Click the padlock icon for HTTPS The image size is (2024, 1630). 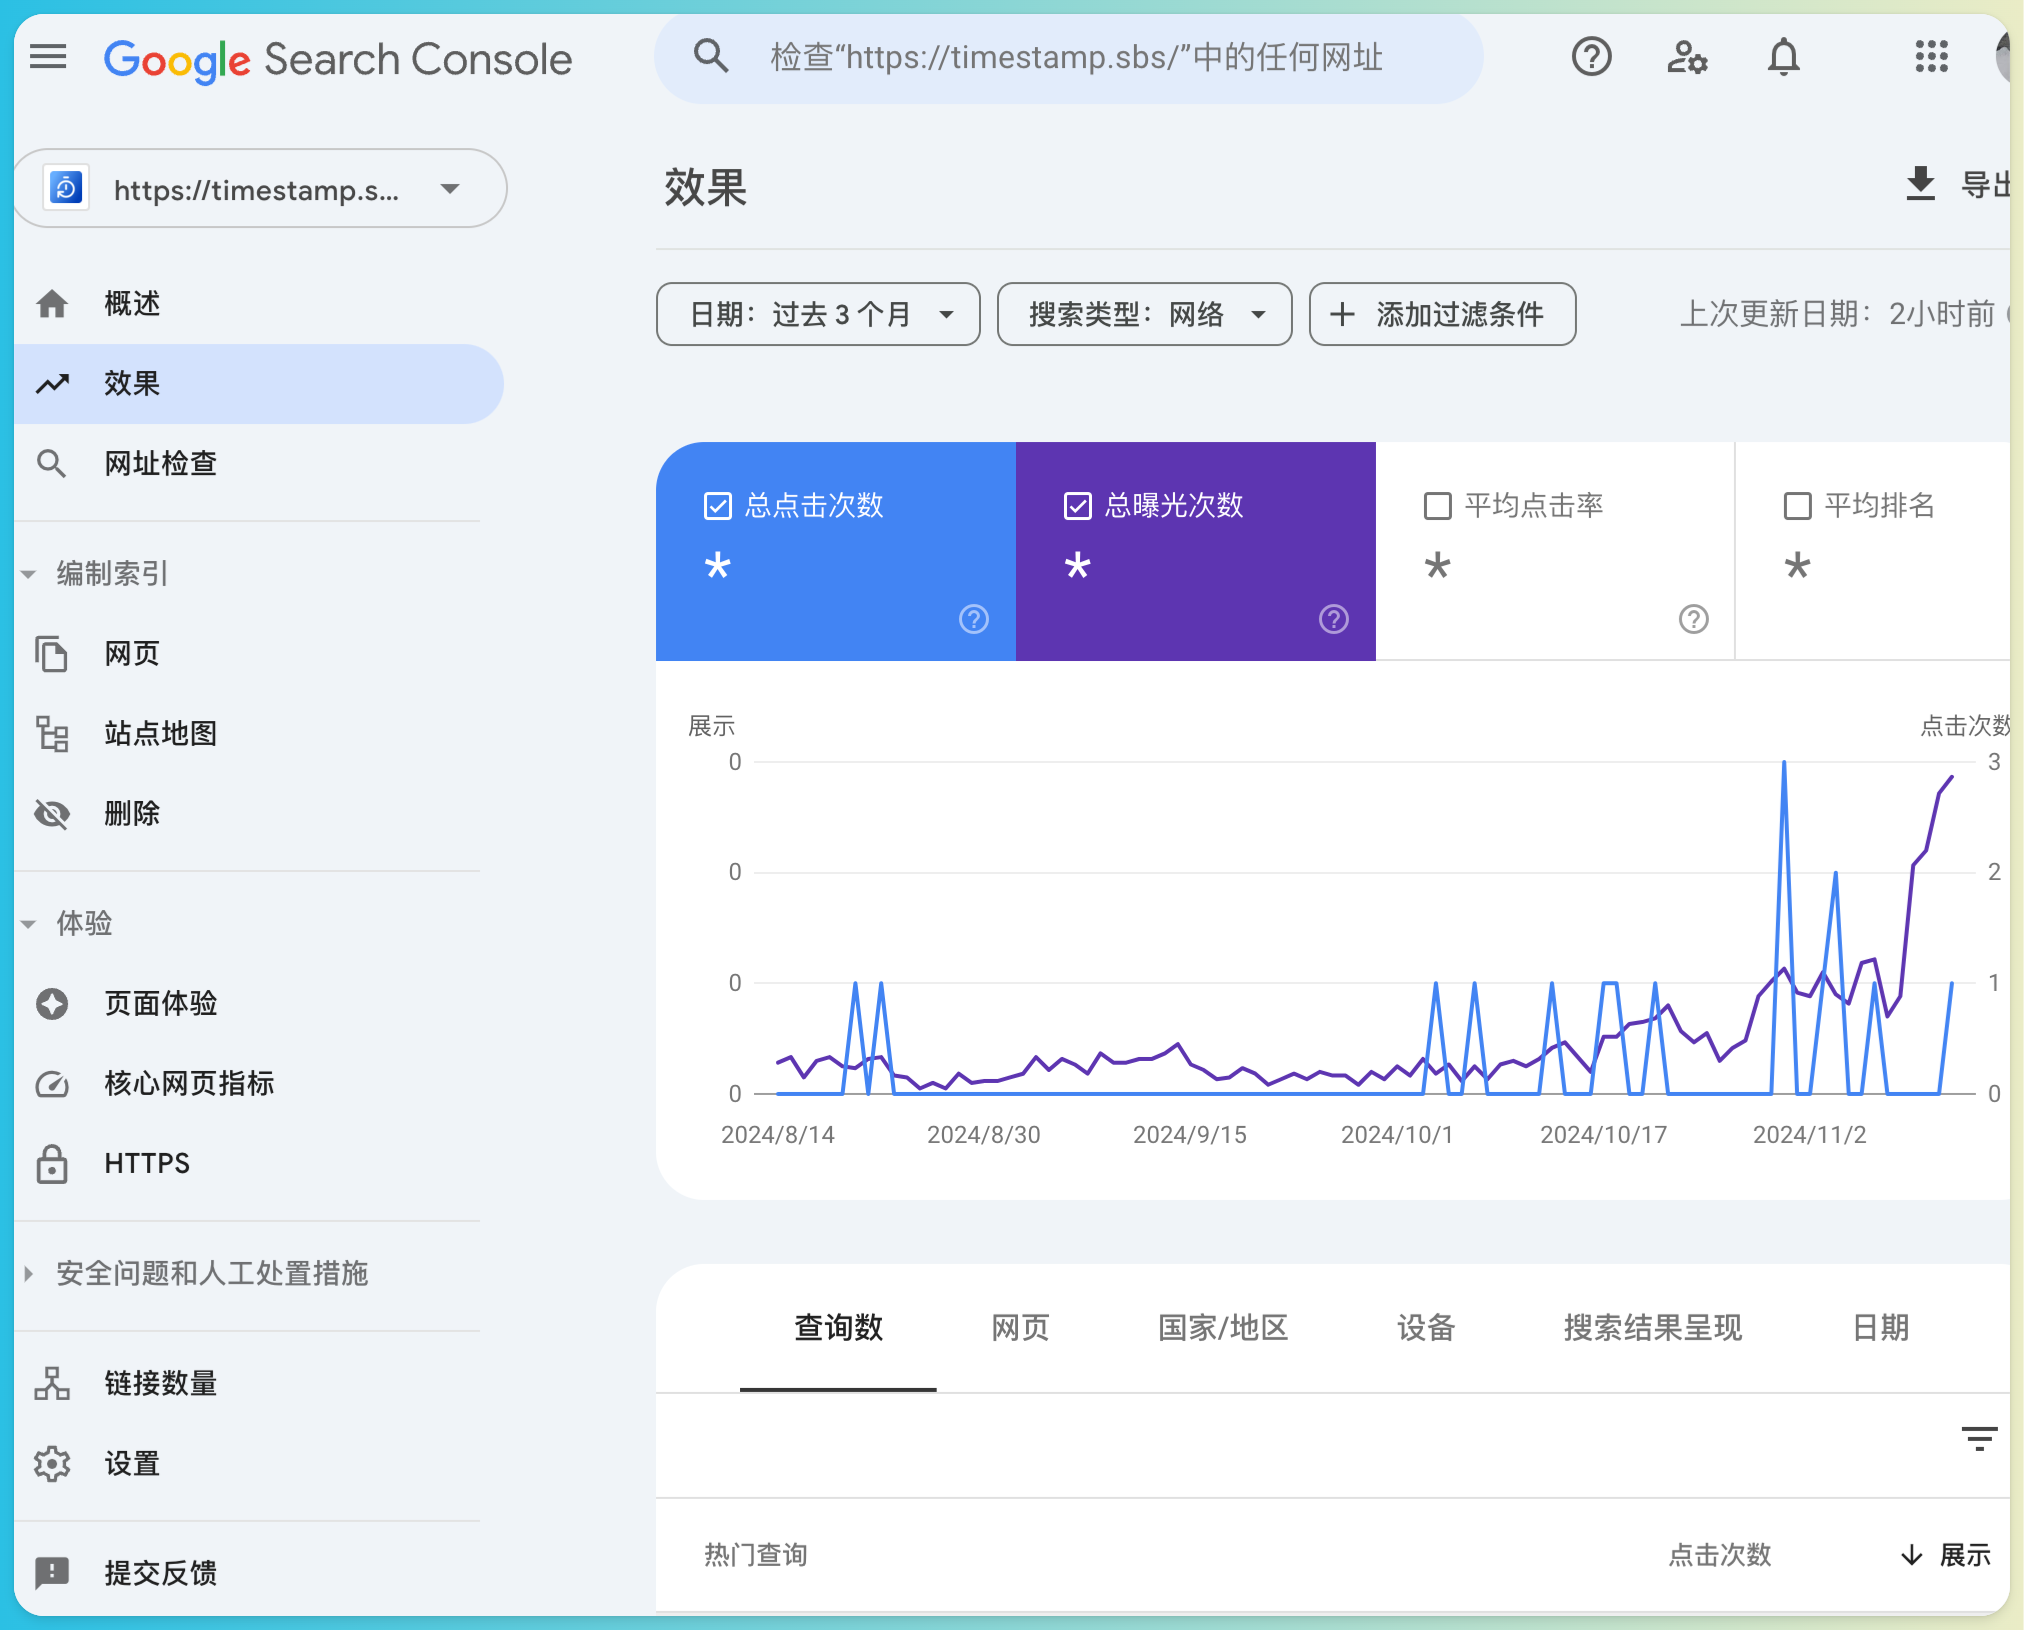pyautogui.click(x=52, y=1163)
